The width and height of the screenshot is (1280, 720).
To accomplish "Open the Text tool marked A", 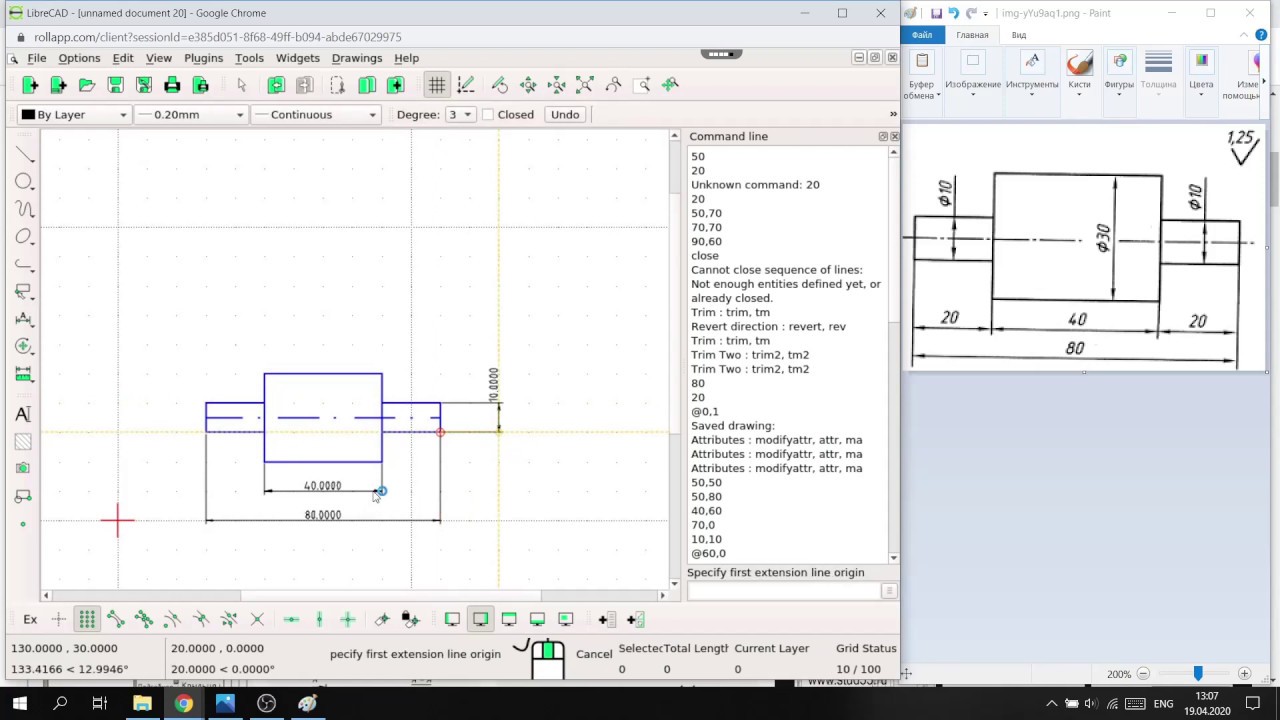I will (24, 414).
